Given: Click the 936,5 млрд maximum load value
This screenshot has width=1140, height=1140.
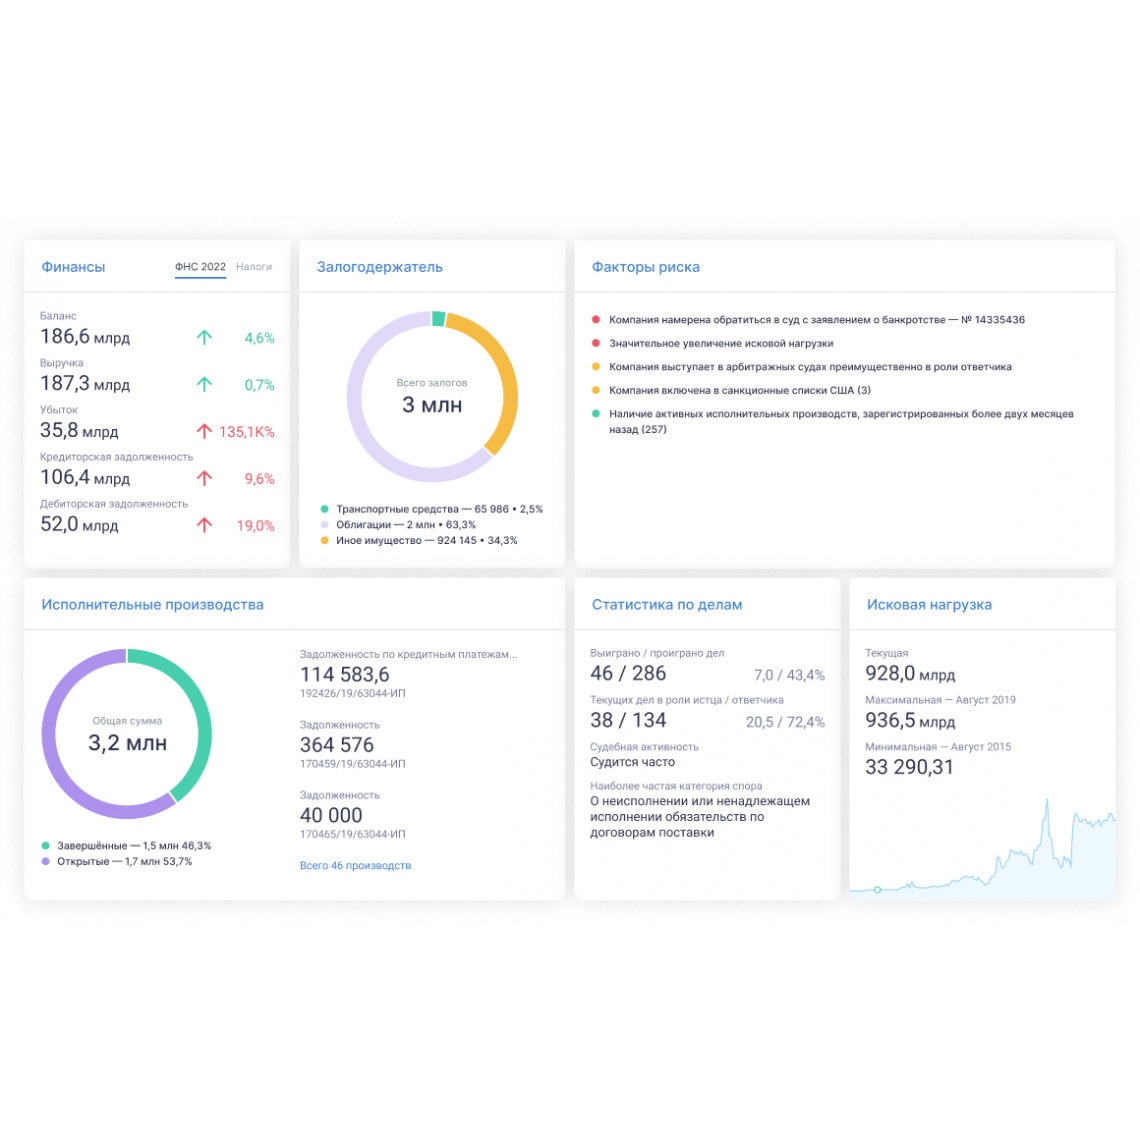Looking at the screenshot, I should tap(910, 720).
